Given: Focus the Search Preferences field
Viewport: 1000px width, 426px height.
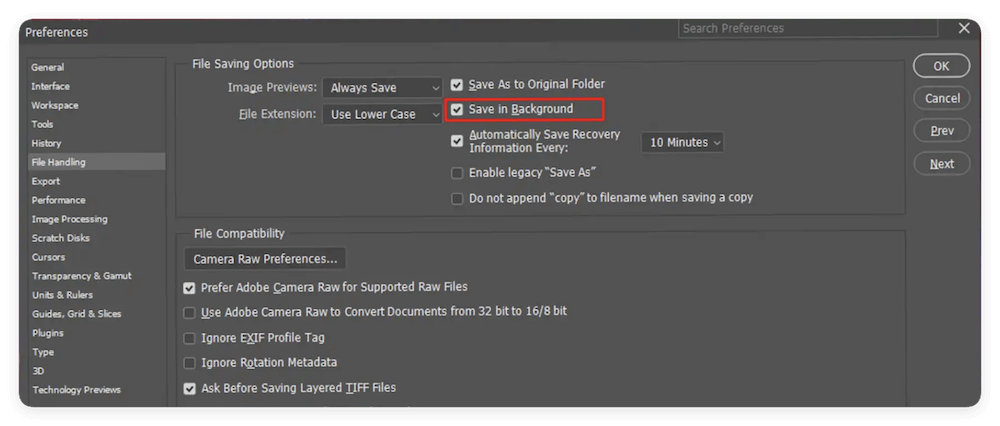Looking at the screenshot, I should coord(808,28).
